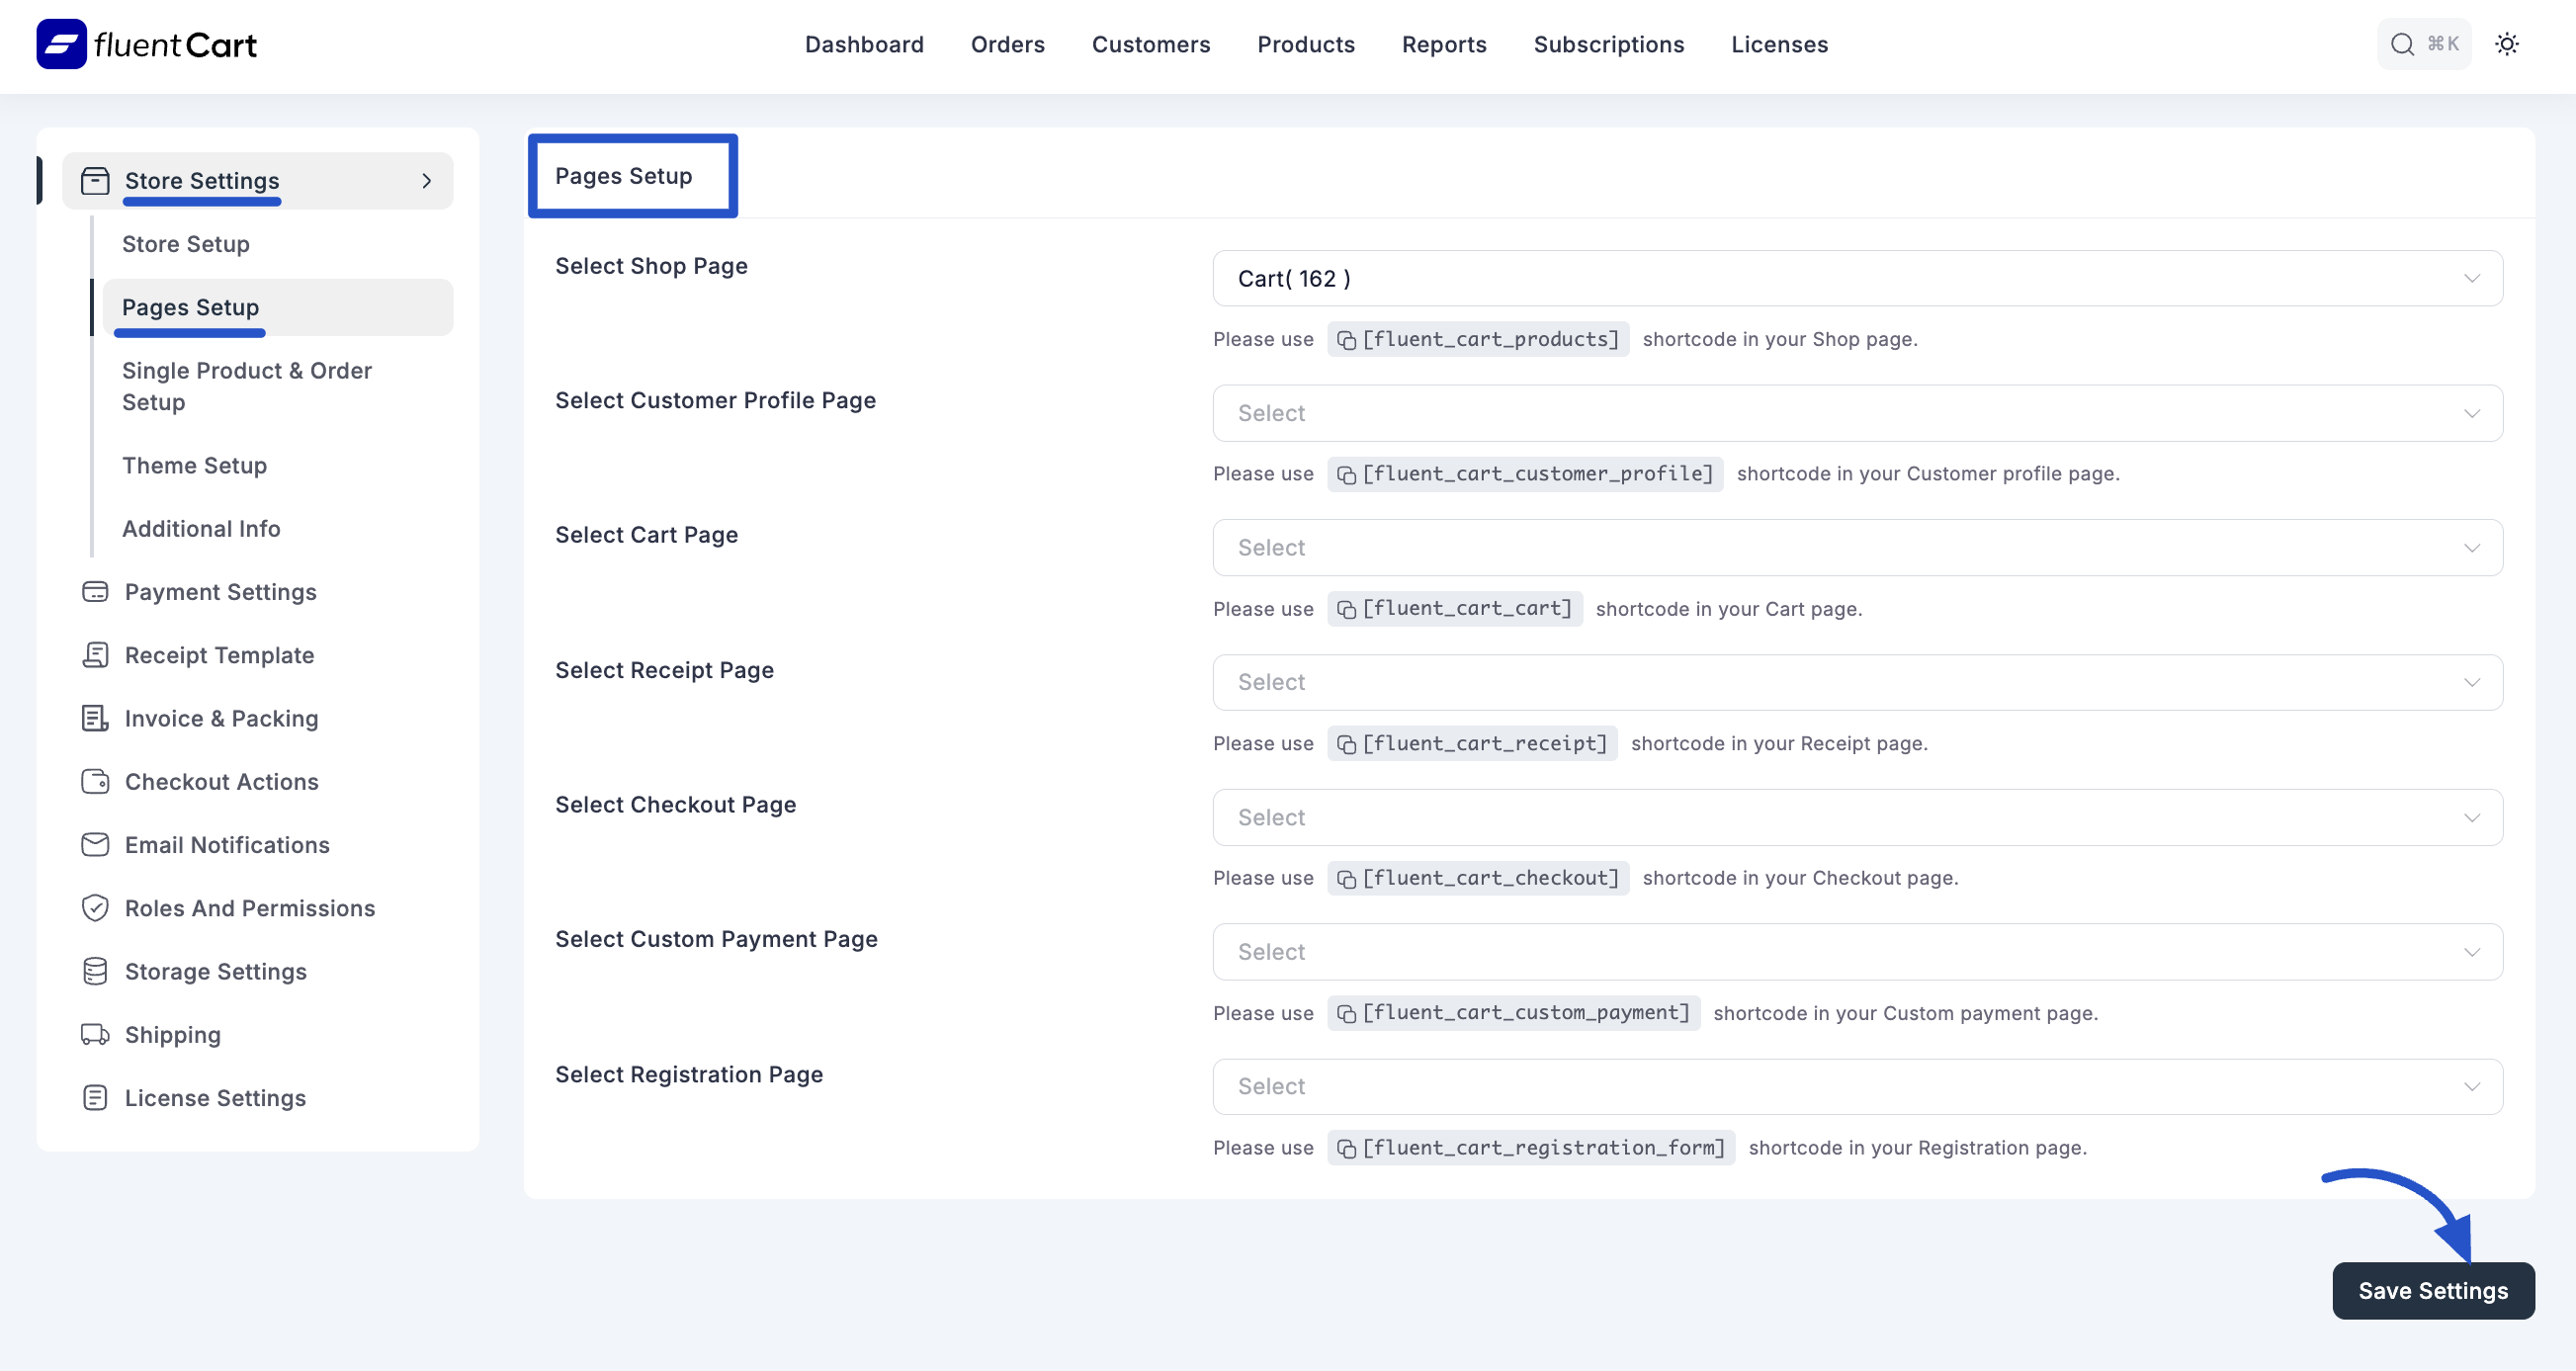Screen dimensions: 2576x1371
Task: Click the Storage Settings database icon
Action: (95, 971)
